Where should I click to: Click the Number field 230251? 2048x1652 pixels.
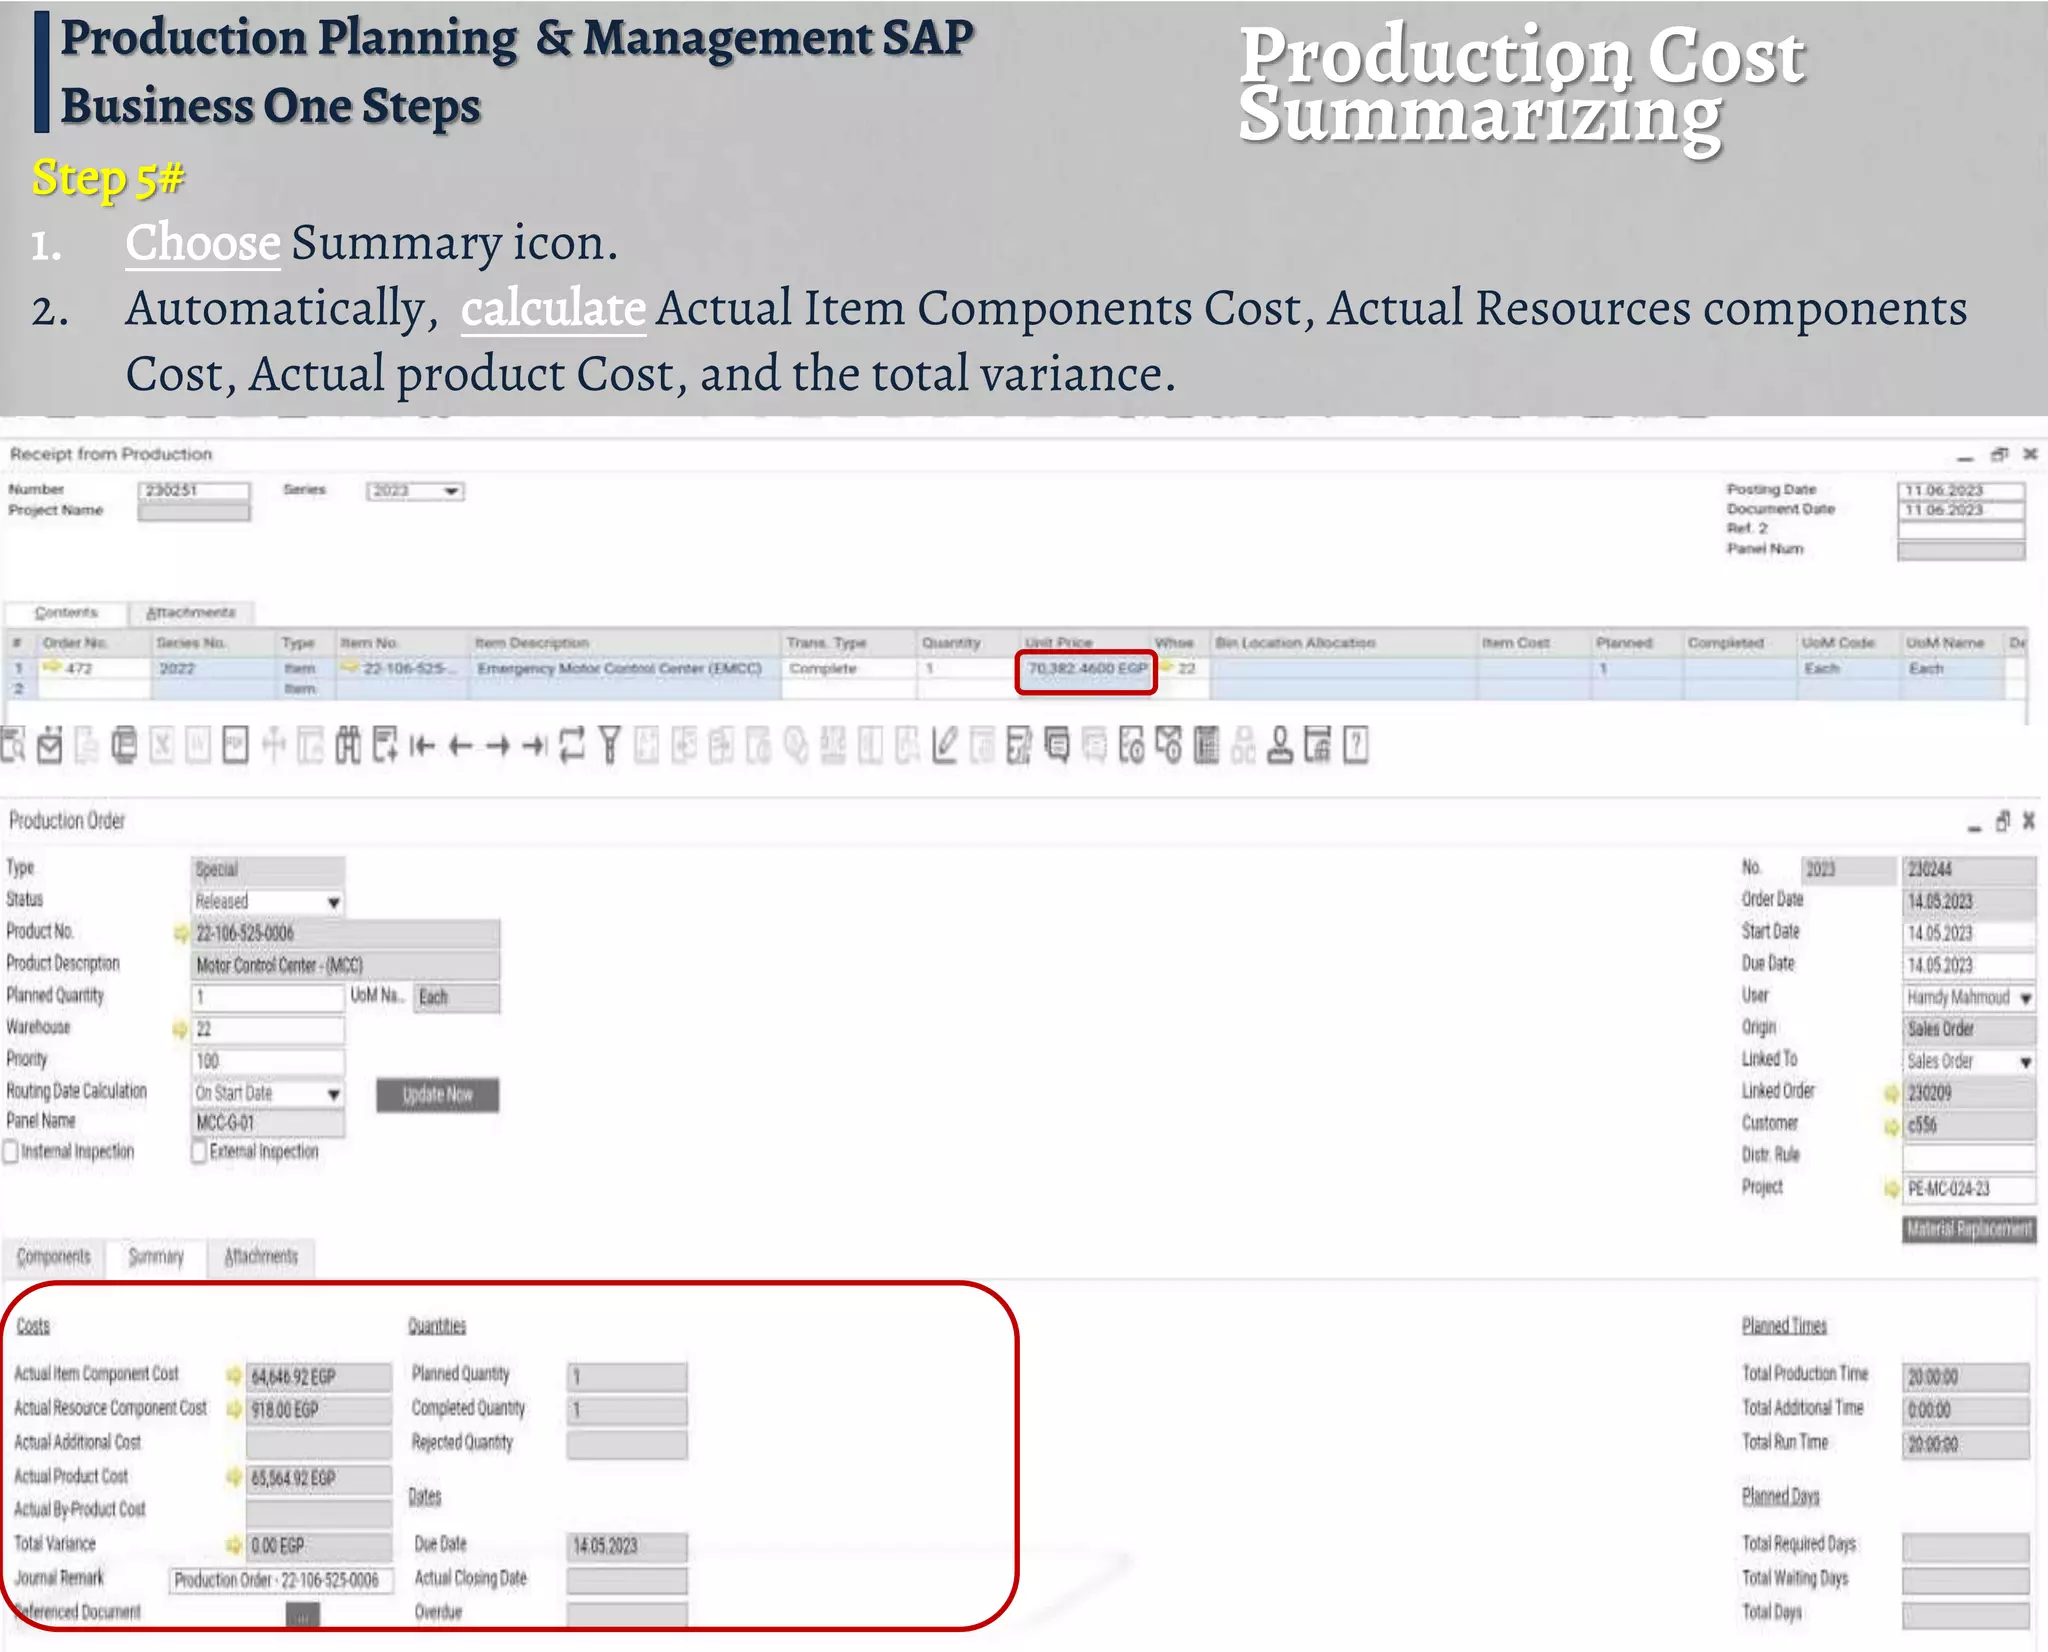pyautogui.click(x=194, y=491)
